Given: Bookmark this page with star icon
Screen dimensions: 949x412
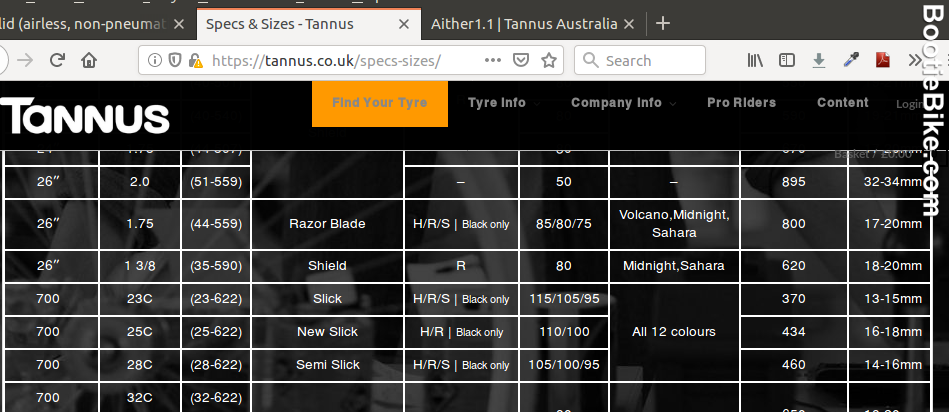Looking at the screenshot, I should 548,60.
